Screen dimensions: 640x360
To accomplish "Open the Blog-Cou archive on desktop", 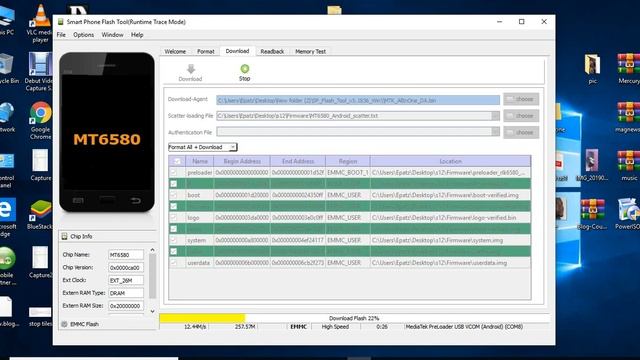I will (592, 210).
